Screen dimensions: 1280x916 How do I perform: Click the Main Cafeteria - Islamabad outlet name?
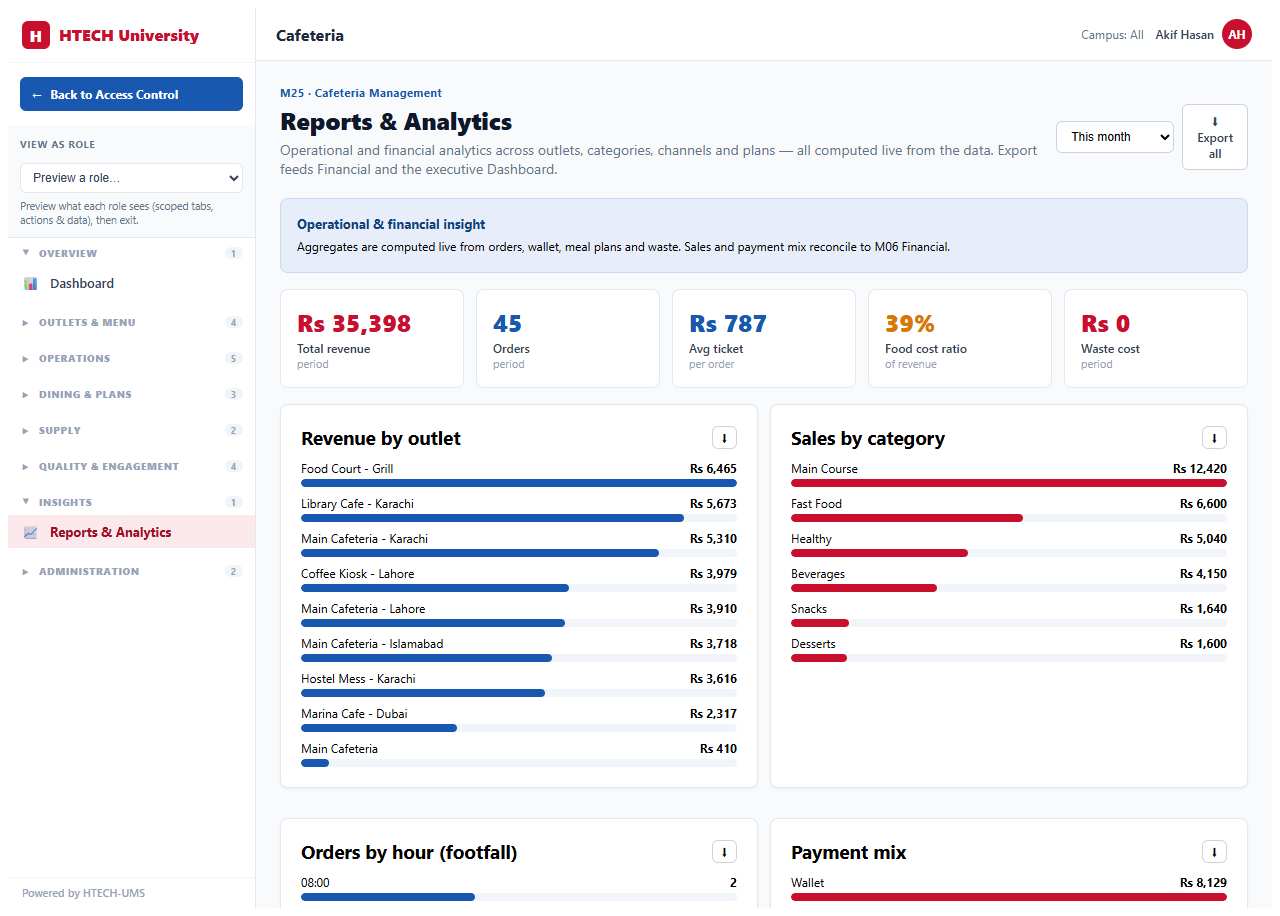coord(372,644)
